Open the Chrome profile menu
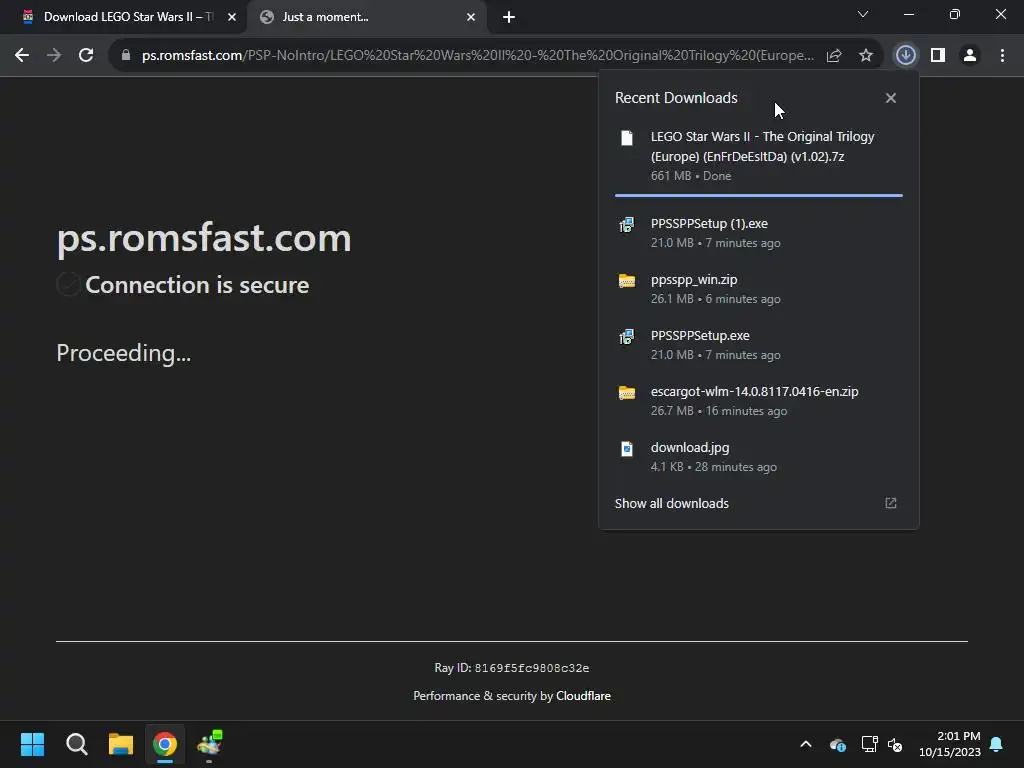1024x768 pixels. click(970, 56)
